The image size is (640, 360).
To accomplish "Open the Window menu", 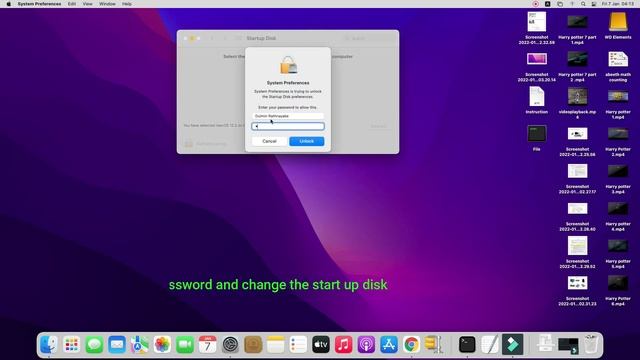I will (x=107, y=4).
